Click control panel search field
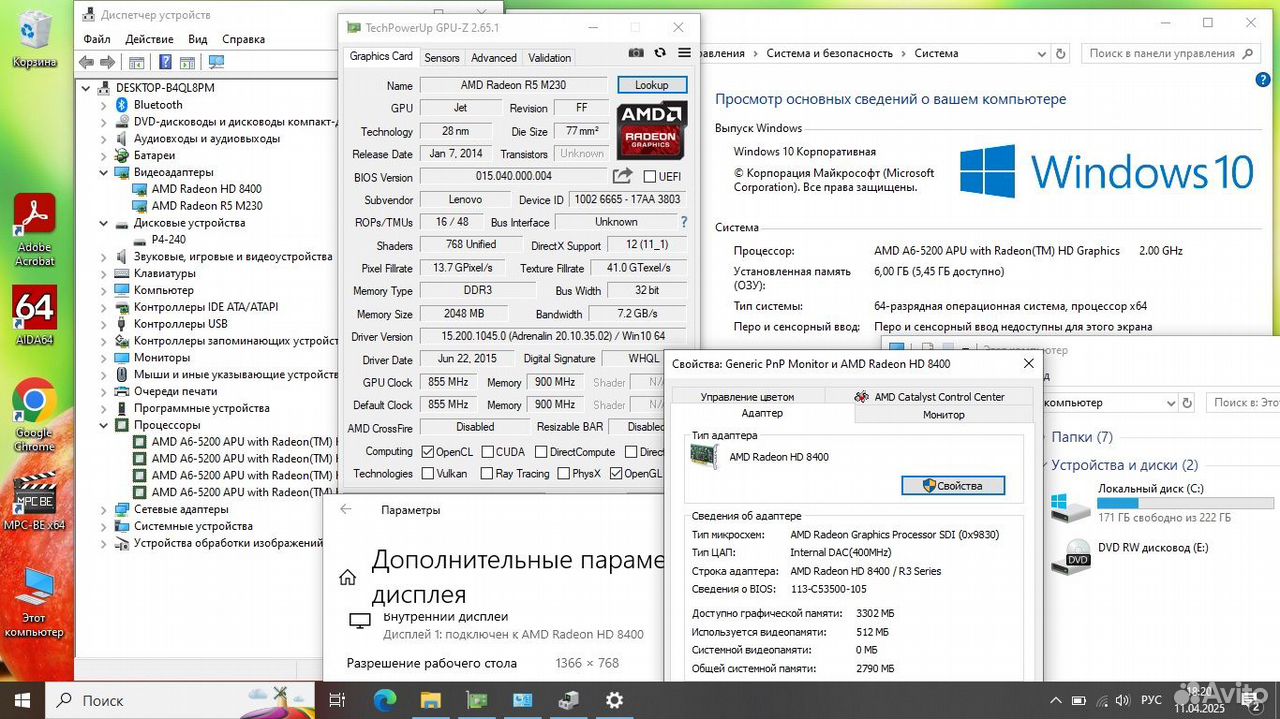Image resolution: width=1280 pixels, height=719 pixels. [x=1169, y=53]
